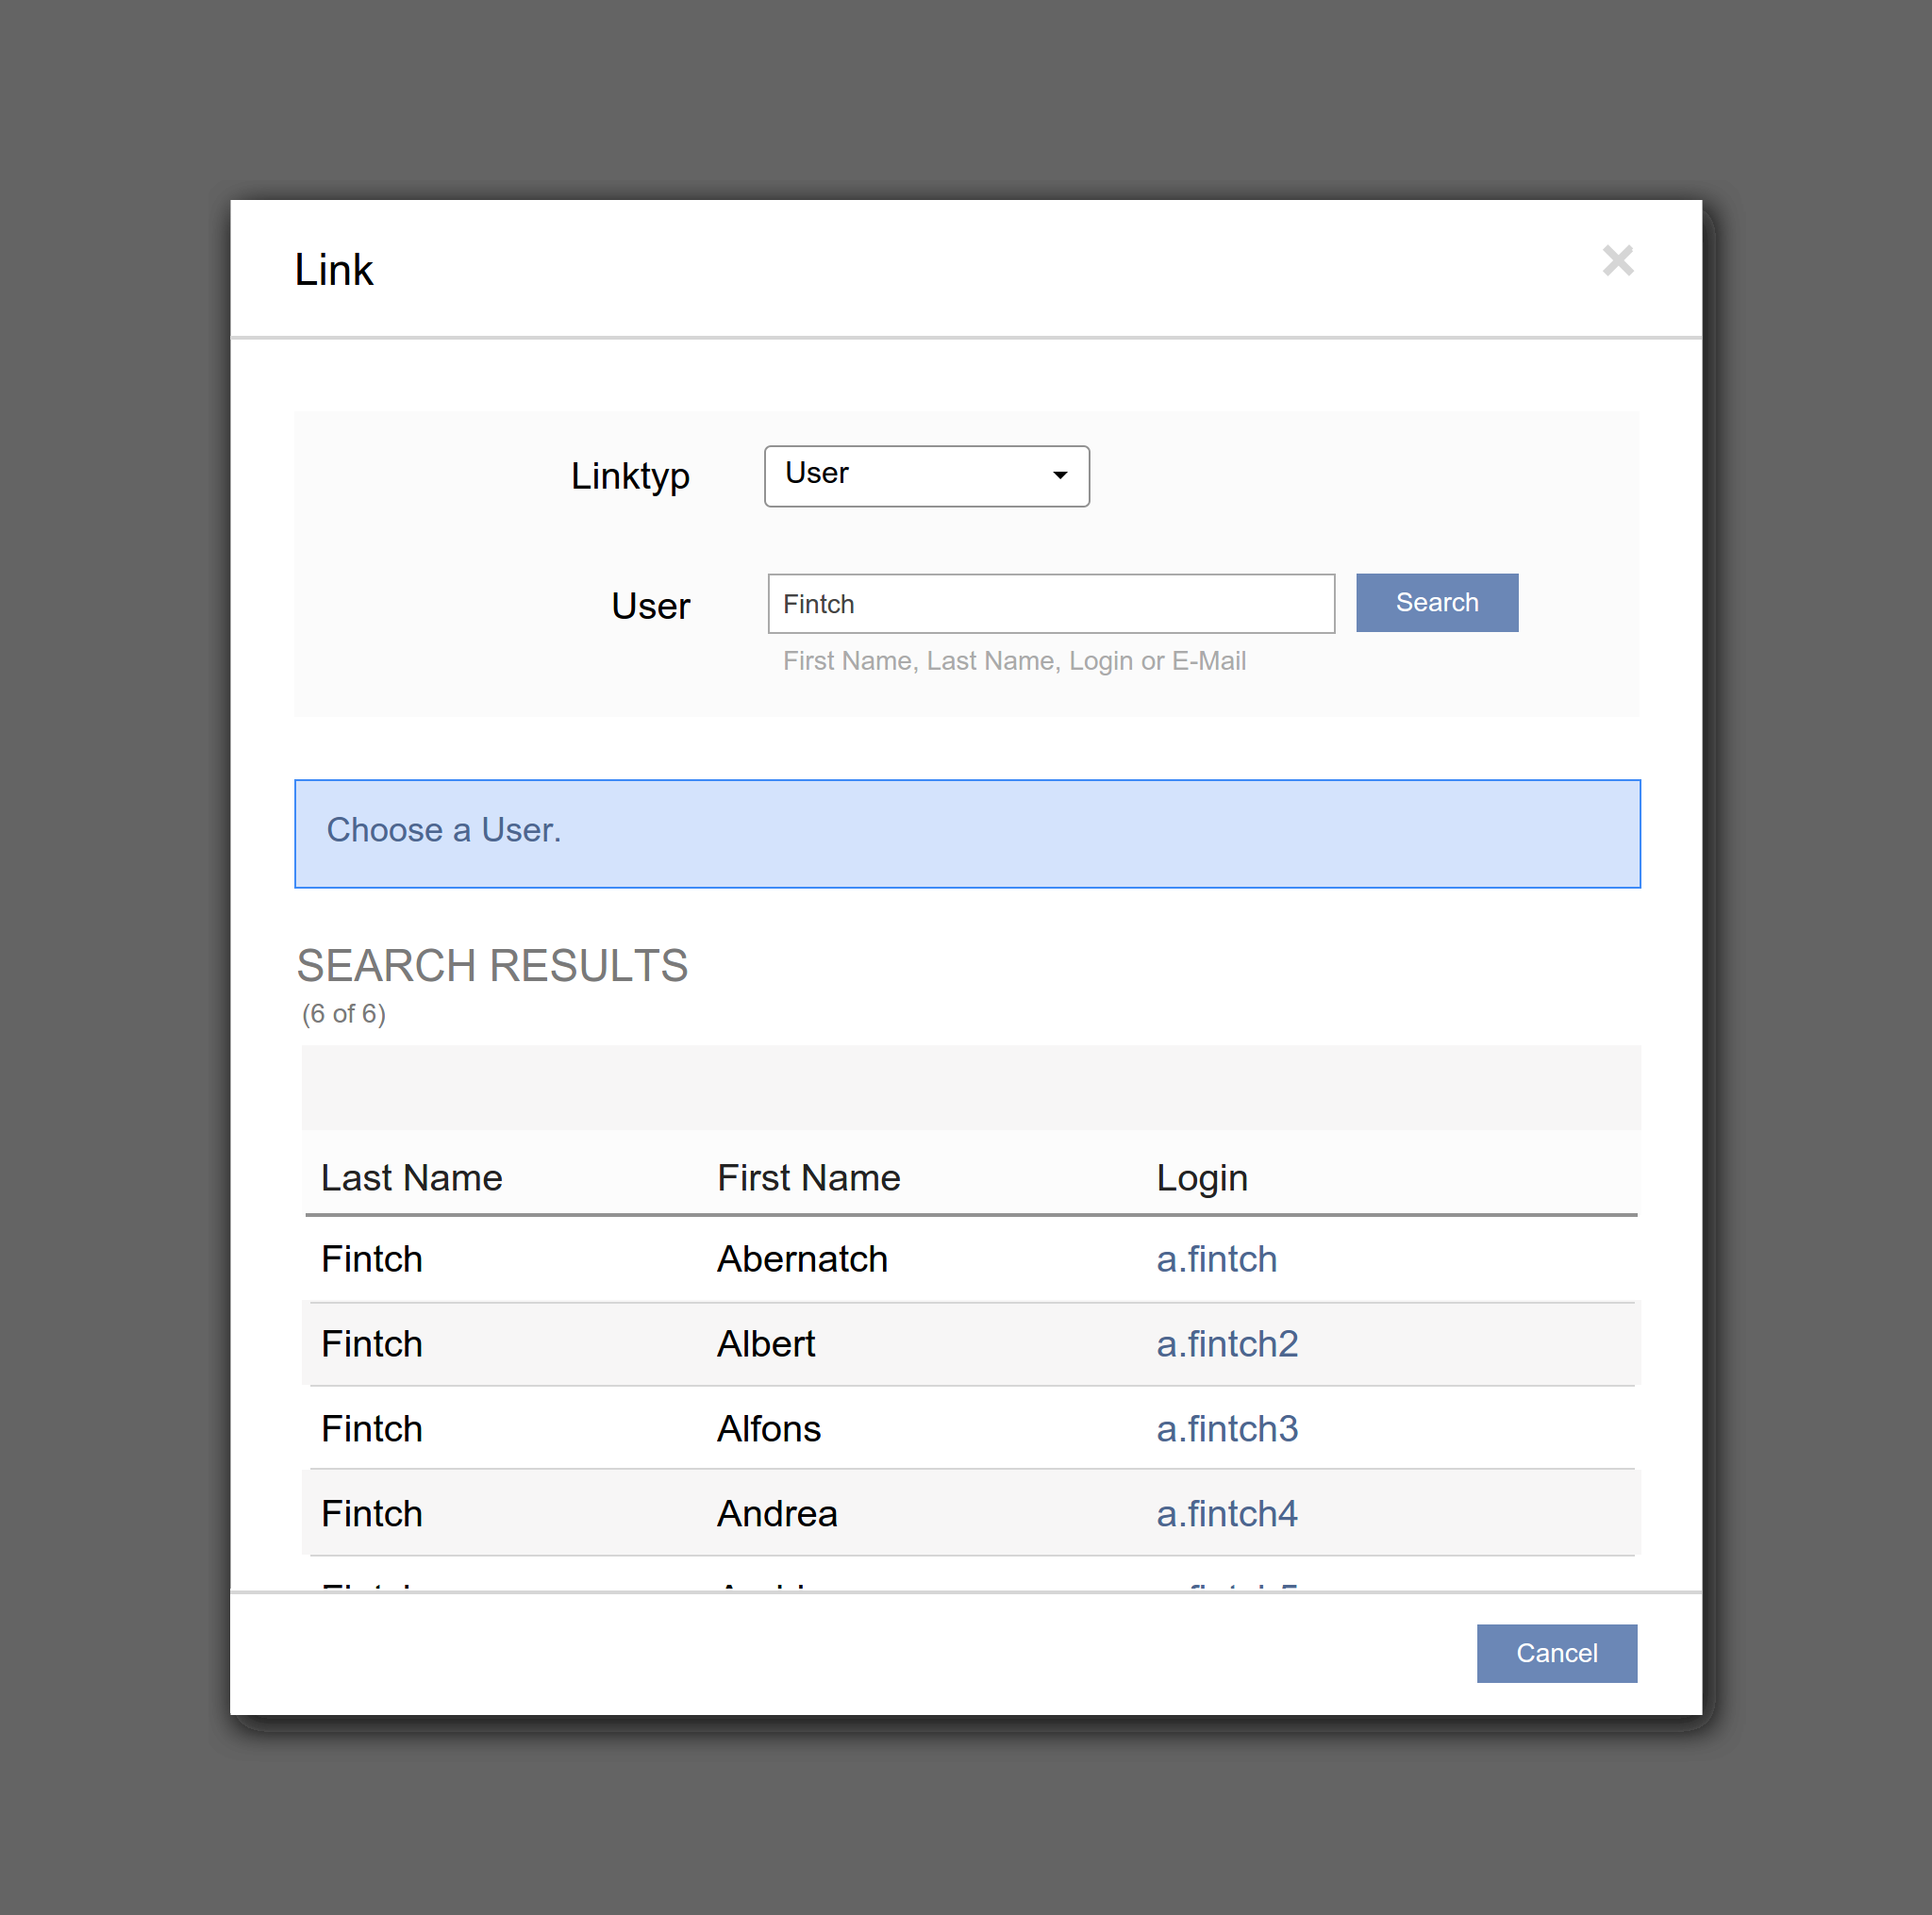
Task: Click the Linktyp field label
Action: click(630, 476)
